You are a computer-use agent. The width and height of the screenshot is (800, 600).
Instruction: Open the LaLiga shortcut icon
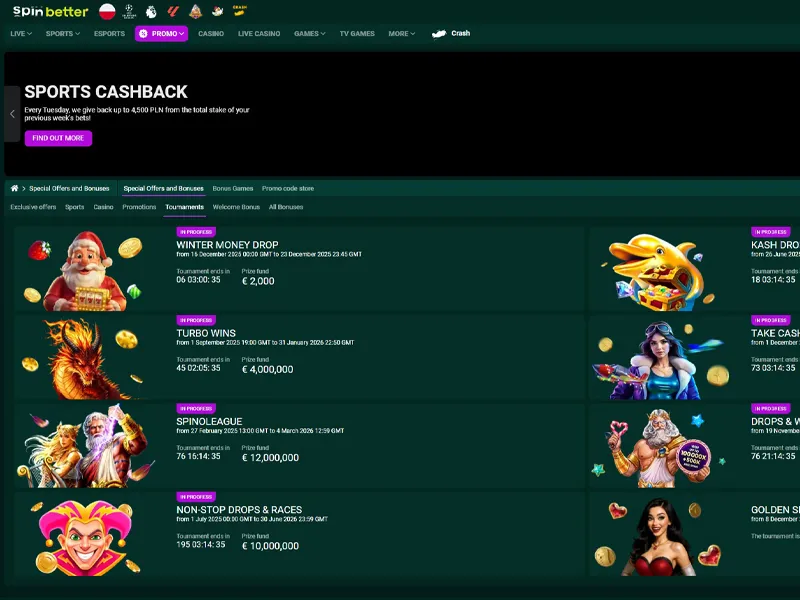(173, 11)
